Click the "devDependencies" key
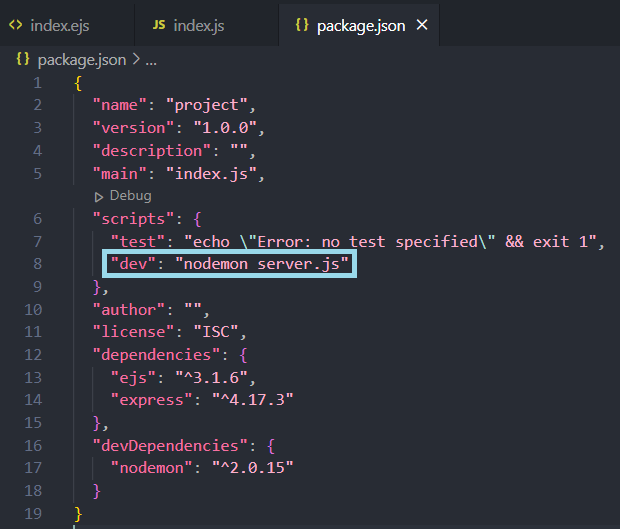 [x=170, y=446]
